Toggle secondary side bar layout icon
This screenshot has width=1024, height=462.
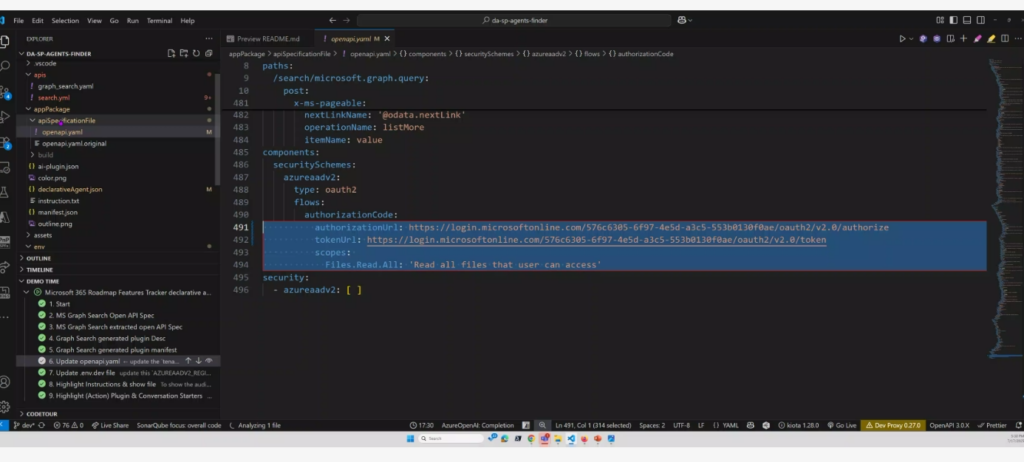tap(981, 20)
